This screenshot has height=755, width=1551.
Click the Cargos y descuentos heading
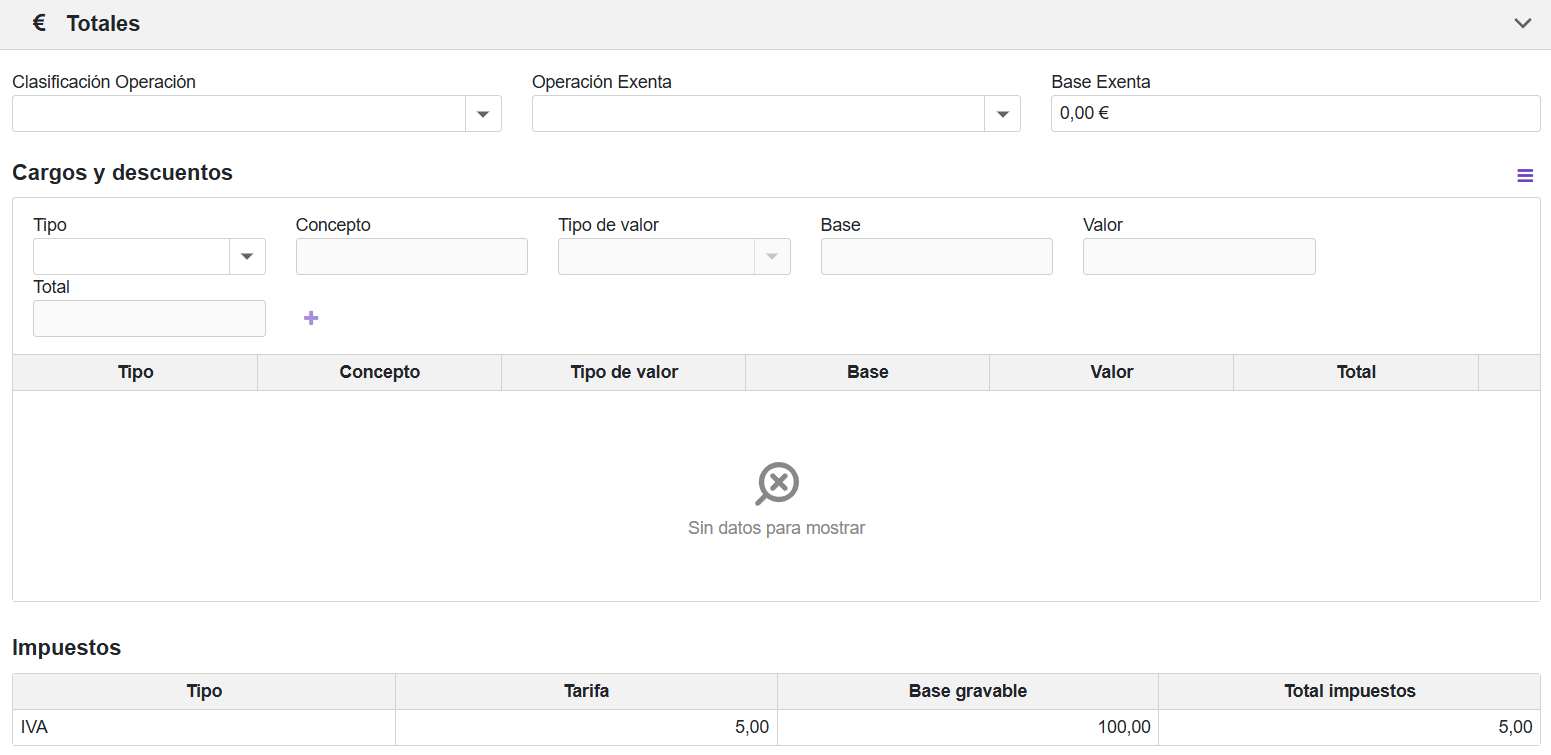point(122,172)
